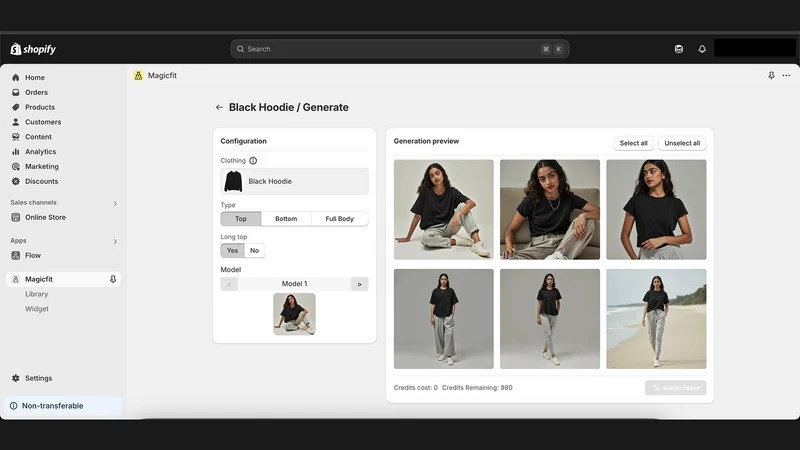Open notifications bell in top bar
800x450 pixels.
tap(702, 49)
